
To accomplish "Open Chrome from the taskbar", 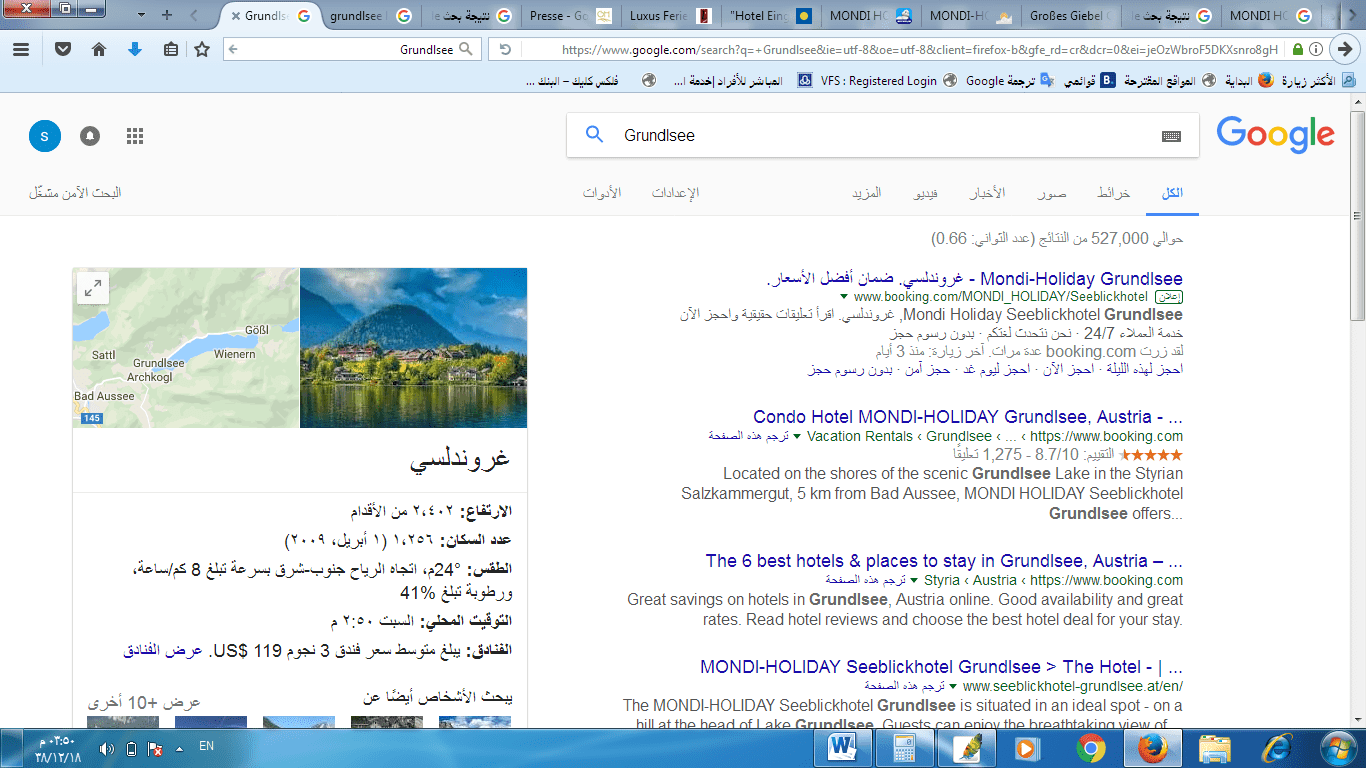I will point(1090,748).
